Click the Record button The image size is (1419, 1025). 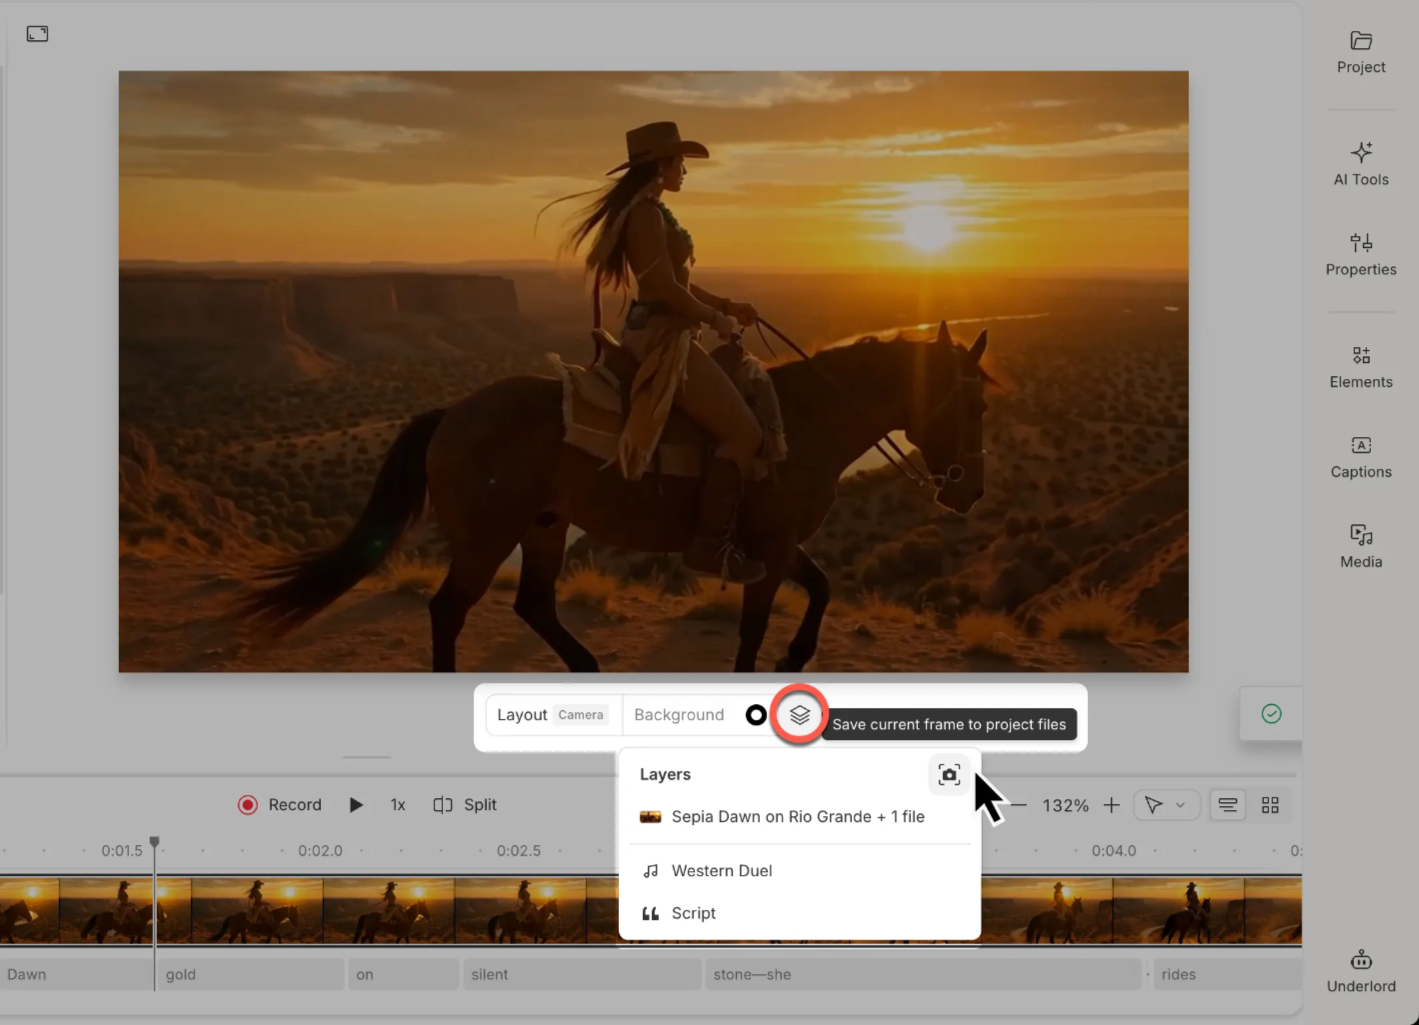point(281,804)
